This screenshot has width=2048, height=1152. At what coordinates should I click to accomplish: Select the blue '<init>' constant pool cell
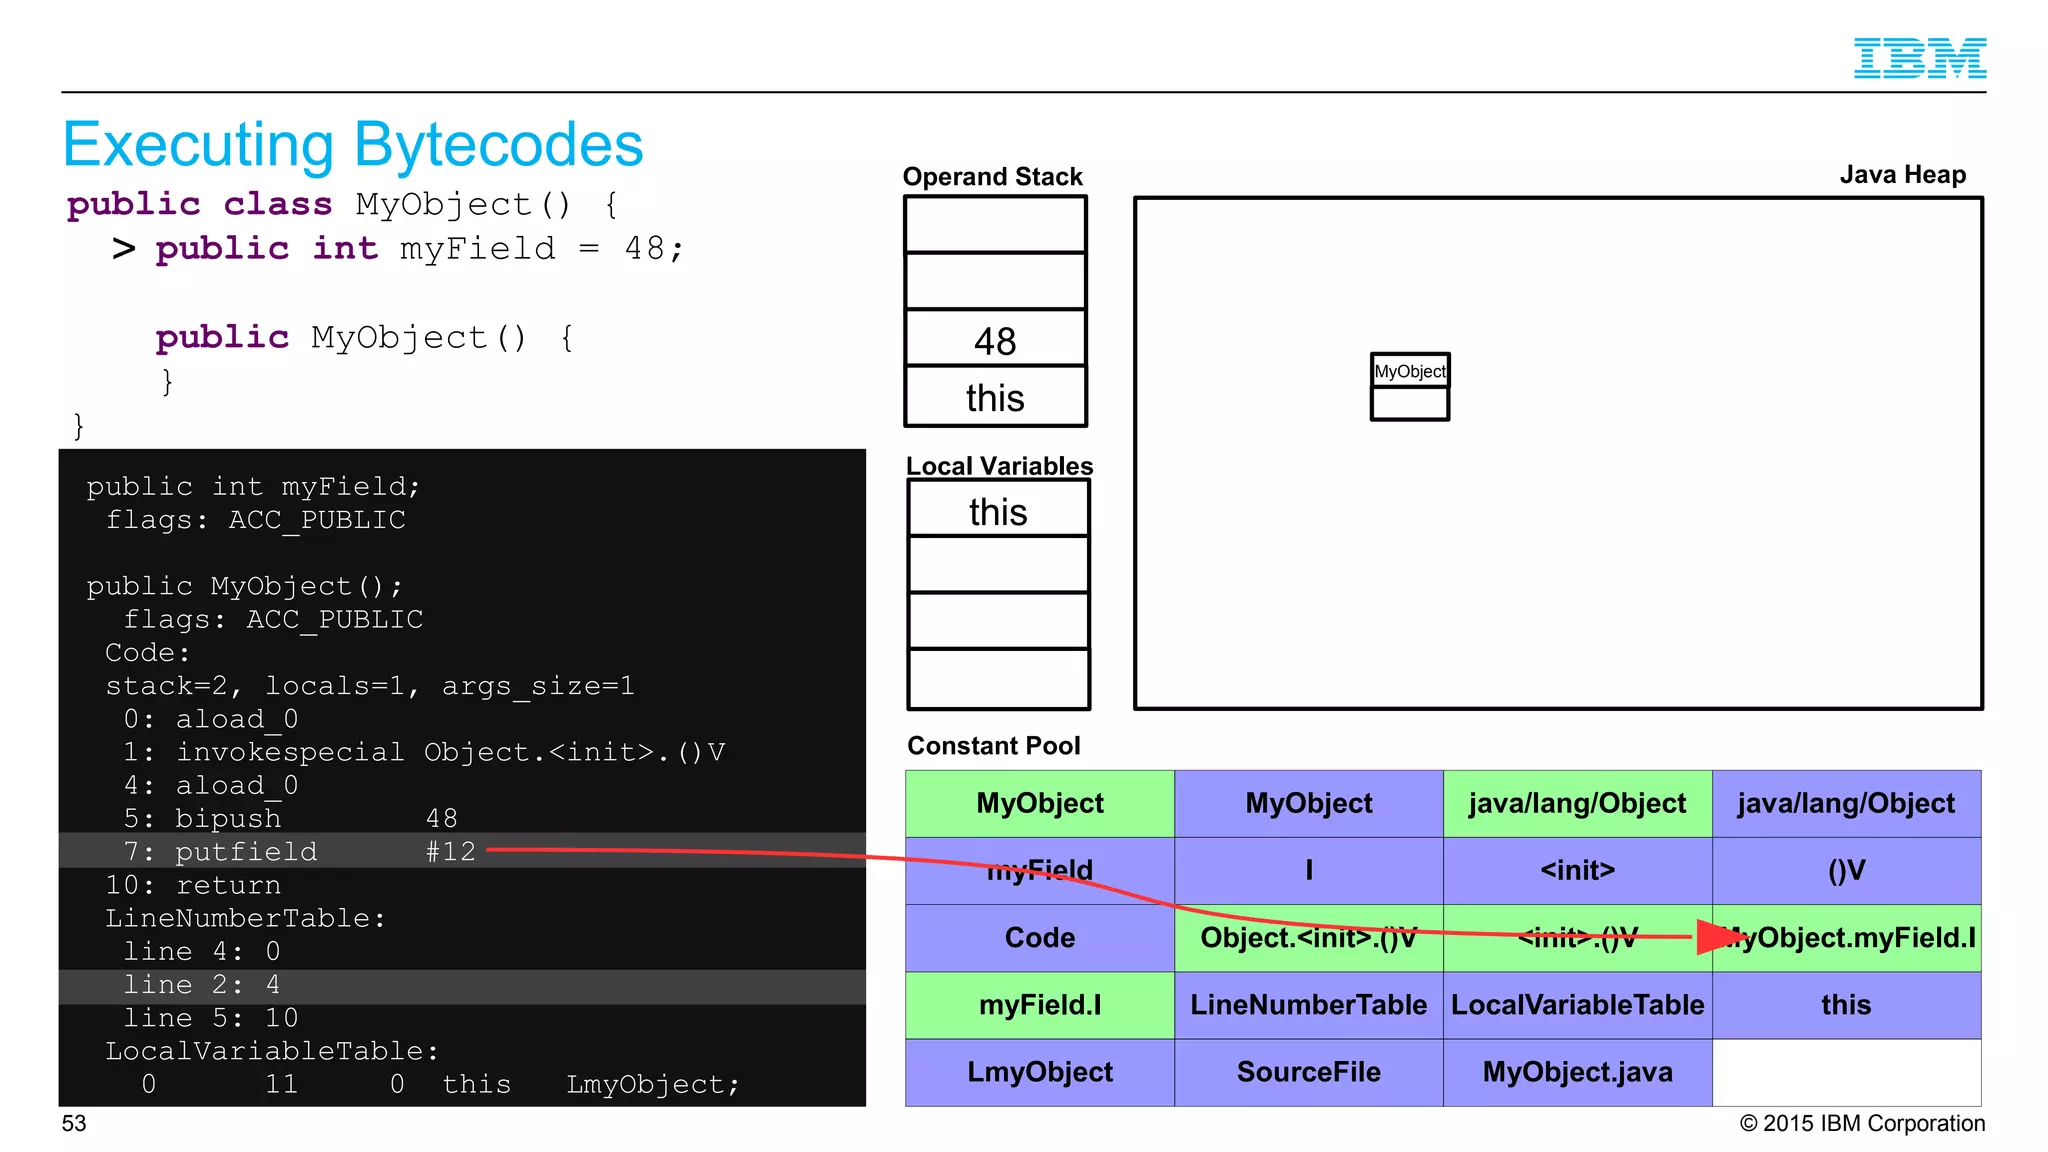[x=1578, y=871]
